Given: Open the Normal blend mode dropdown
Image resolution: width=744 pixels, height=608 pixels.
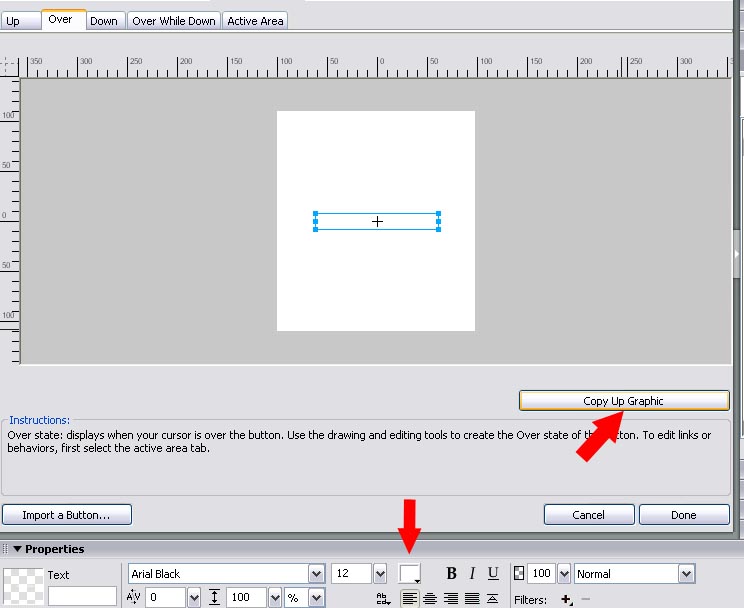Looking at the screenshot, I should (686, 574).
